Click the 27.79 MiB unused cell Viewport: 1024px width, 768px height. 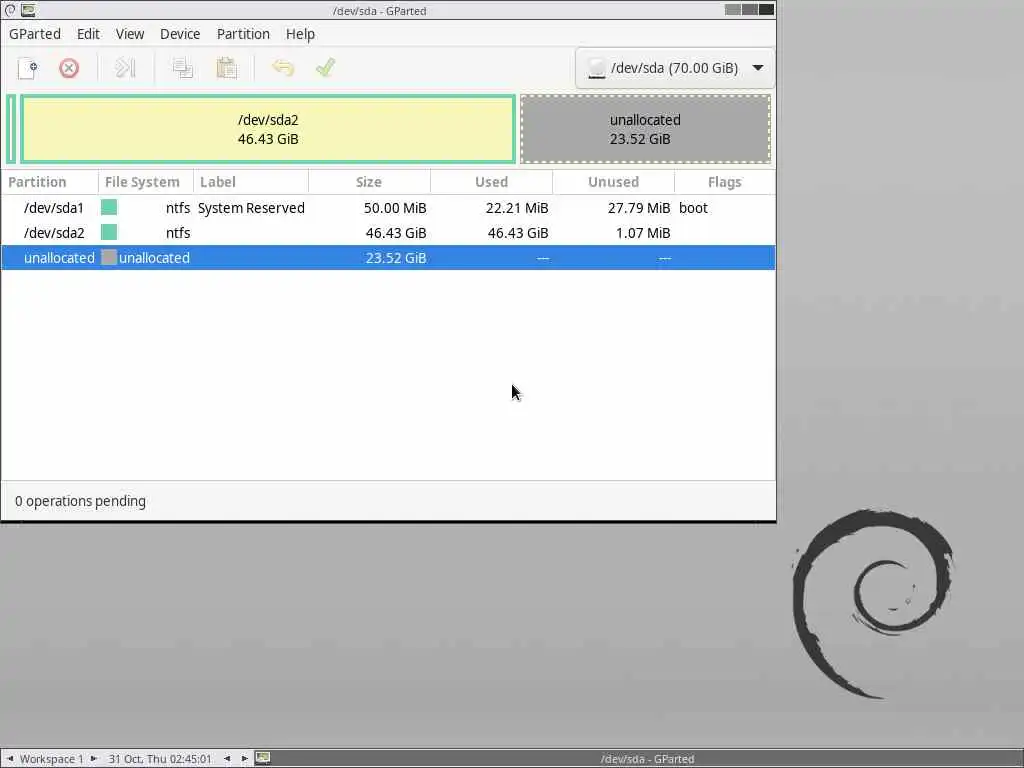639,208
